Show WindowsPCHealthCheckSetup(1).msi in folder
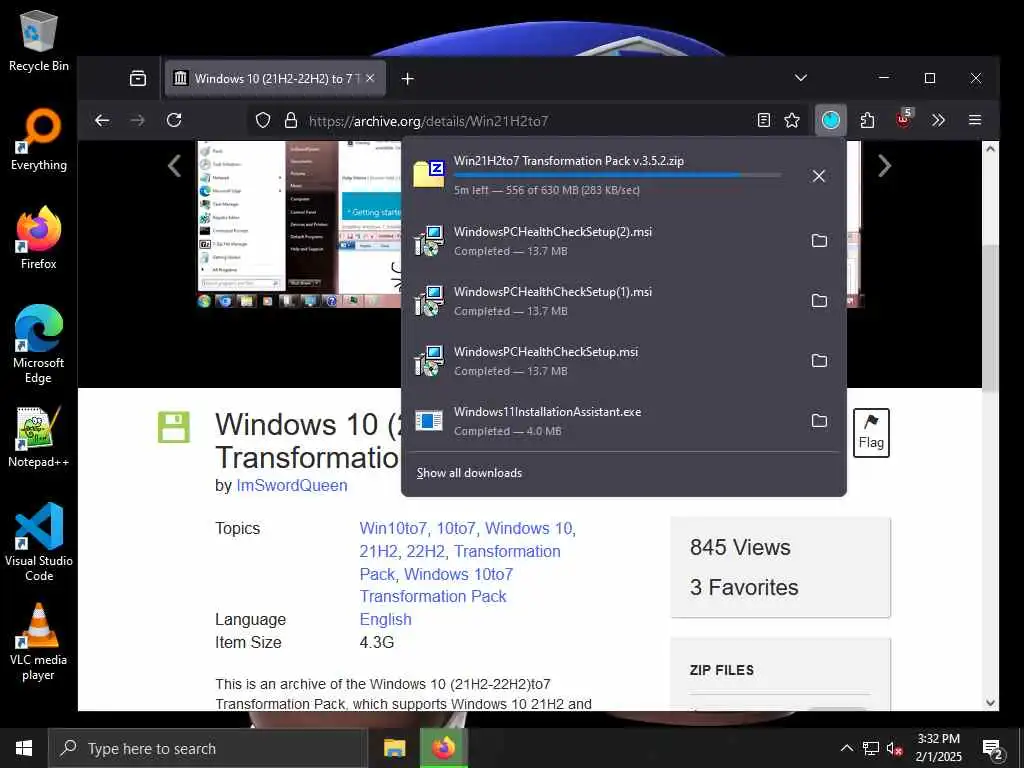1024x768 pixels. pos(819,301)
